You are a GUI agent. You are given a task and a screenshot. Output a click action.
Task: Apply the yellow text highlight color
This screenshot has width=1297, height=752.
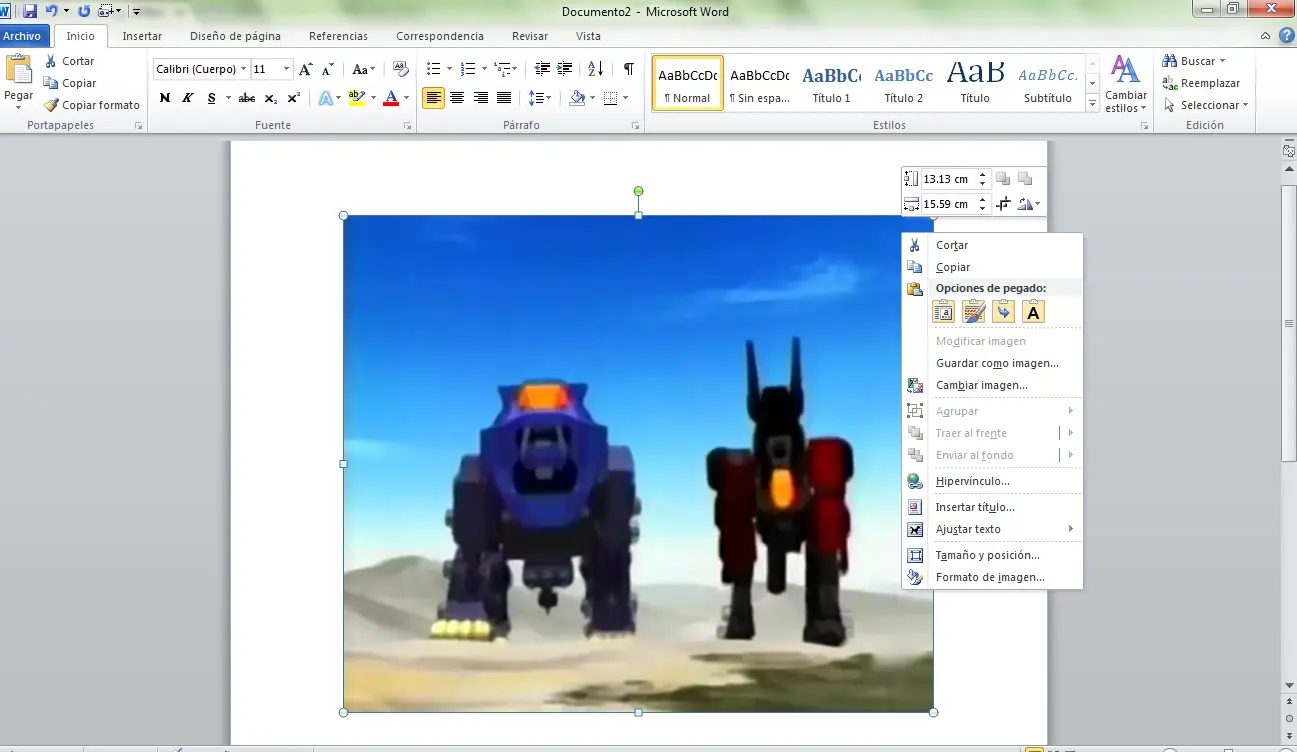[x=357, y=98]
